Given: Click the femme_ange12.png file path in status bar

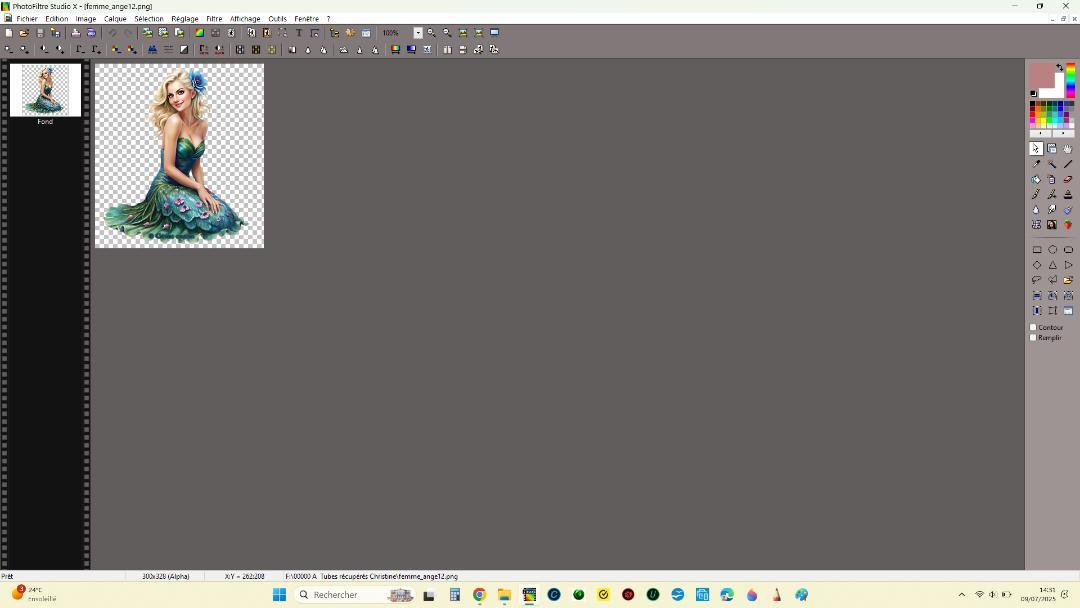Looking at the screenshot, I should [x=371, y=576].
